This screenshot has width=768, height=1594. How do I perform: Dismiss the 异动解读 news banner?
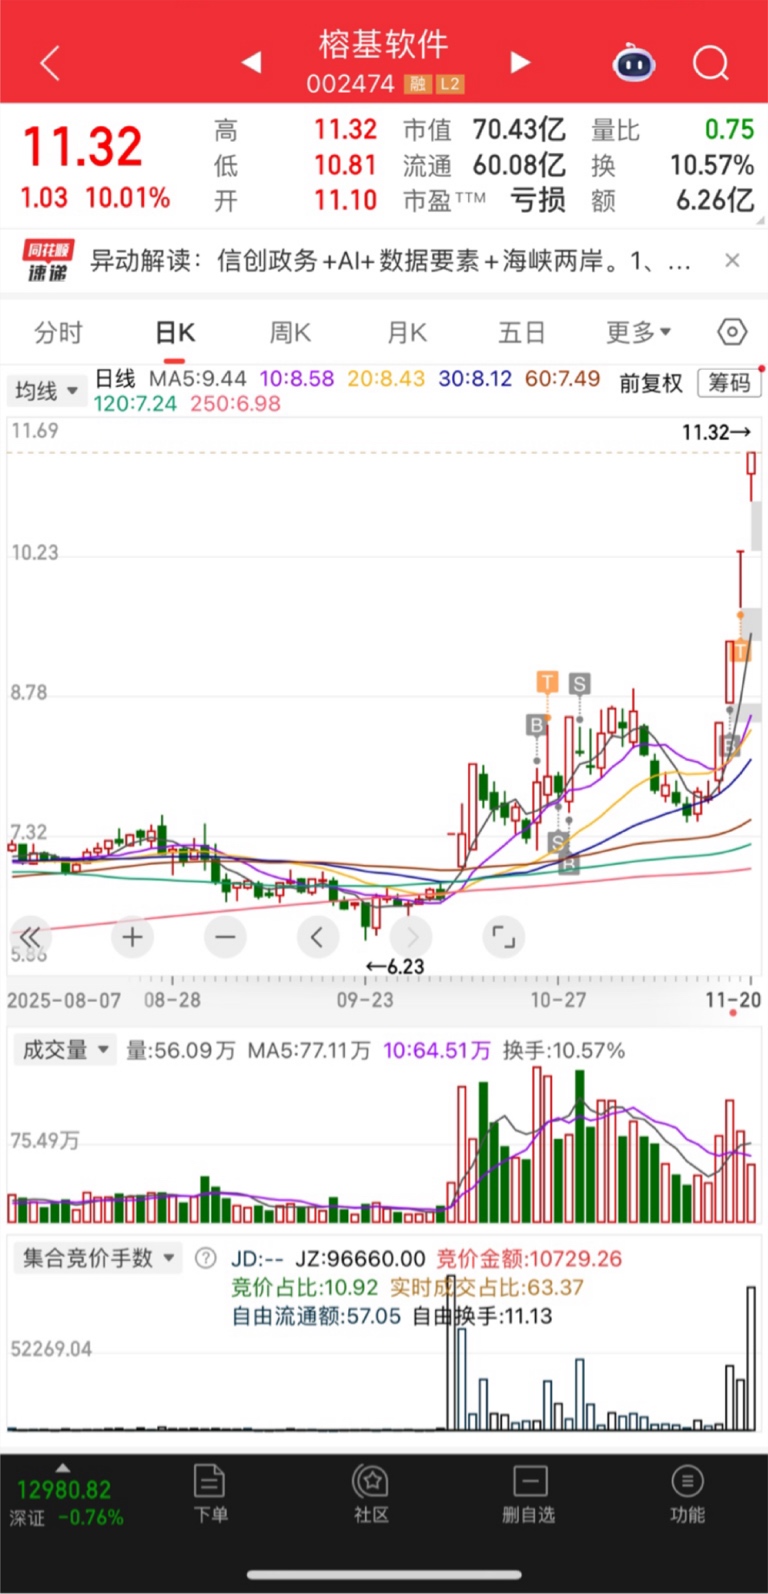point(732,261)
